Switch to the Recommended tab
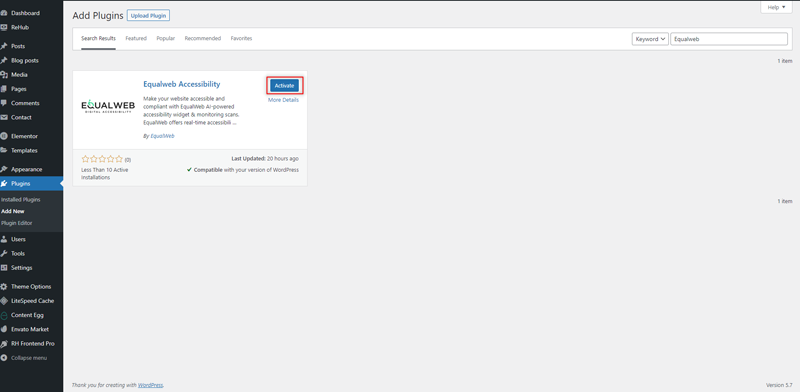The height and width of the screenshot is (392, 800). (x=203, y=39)
